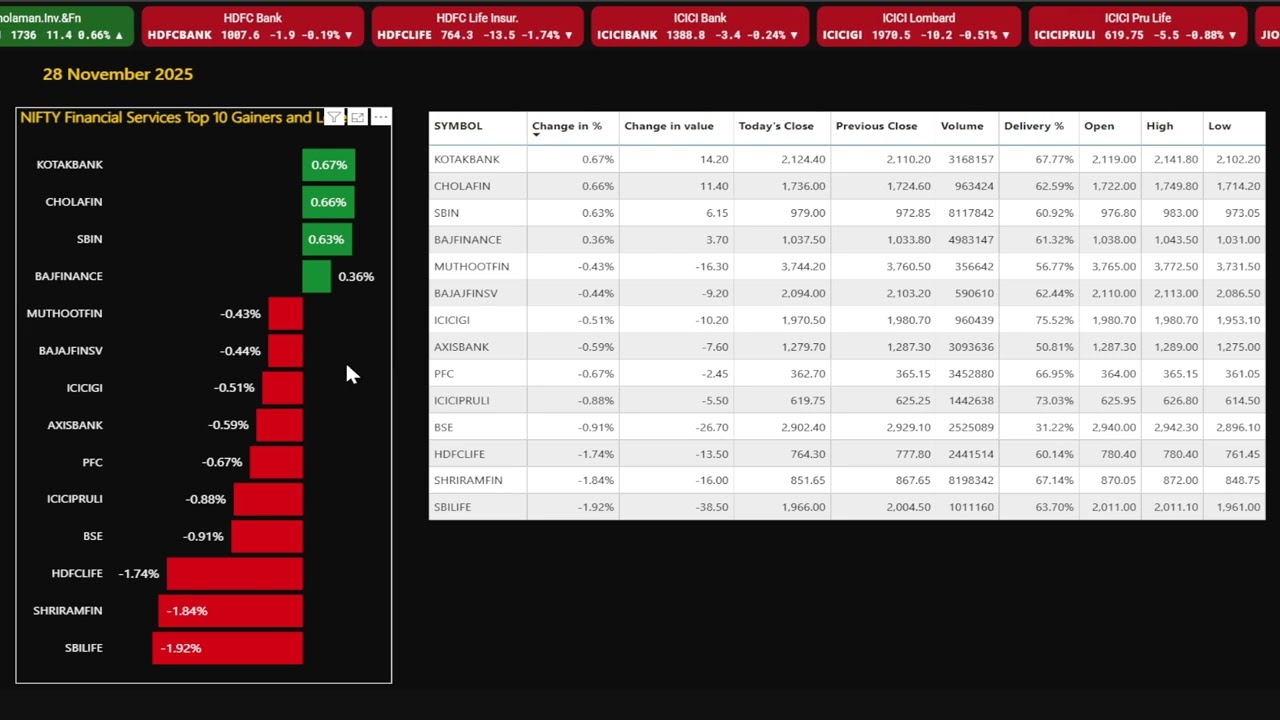Select the ICICI Bank ticker card
The image size is (1280, 720).
click(700, 27)
